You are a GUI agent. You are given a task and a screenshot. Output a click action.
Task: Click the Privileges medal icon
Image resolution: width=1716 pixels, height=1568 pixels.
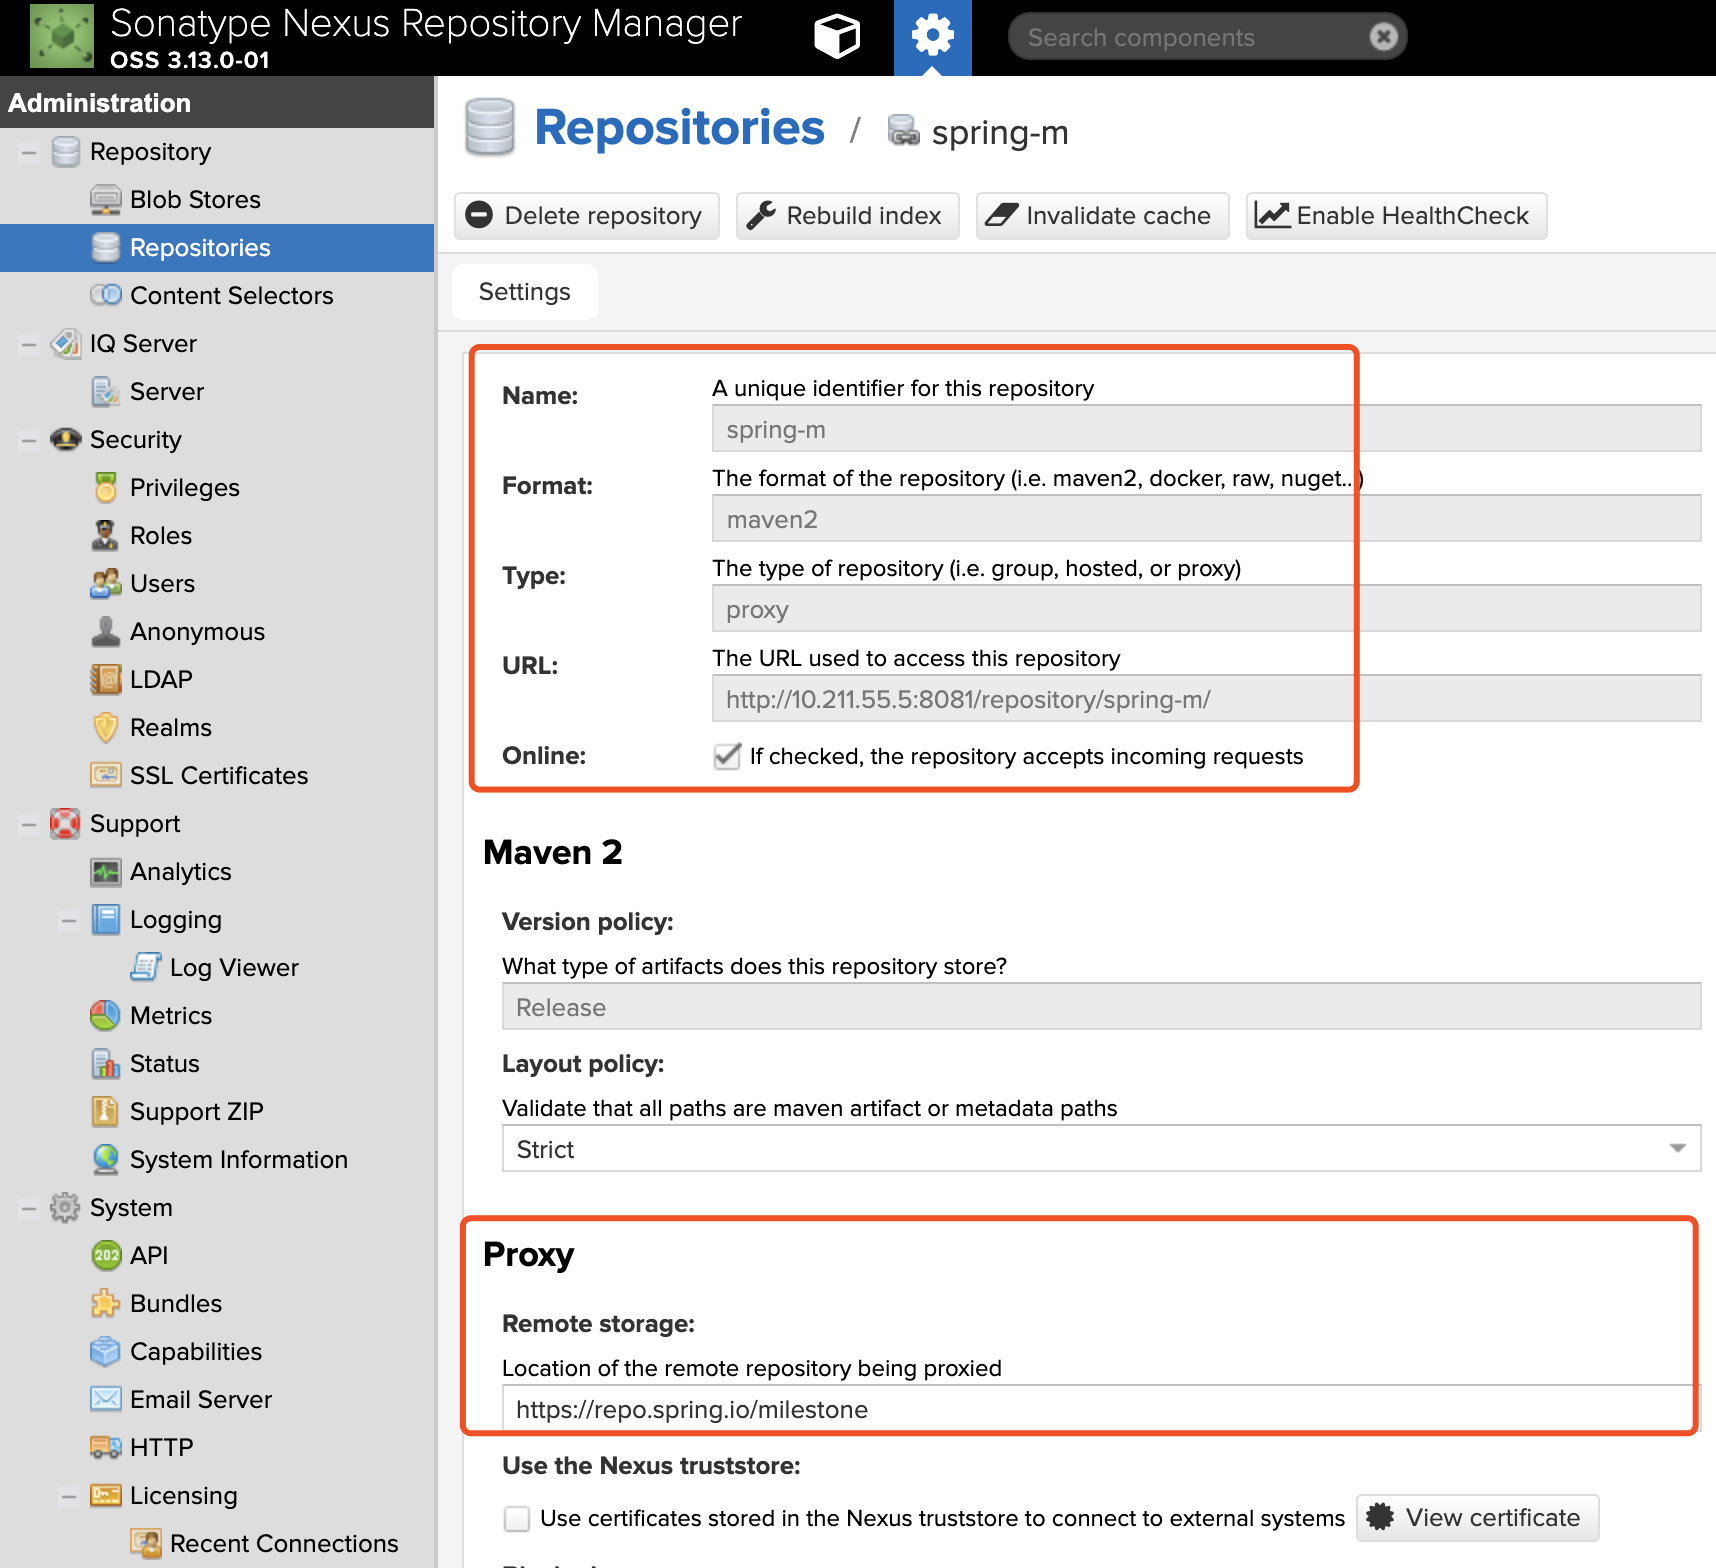point(105,488)
